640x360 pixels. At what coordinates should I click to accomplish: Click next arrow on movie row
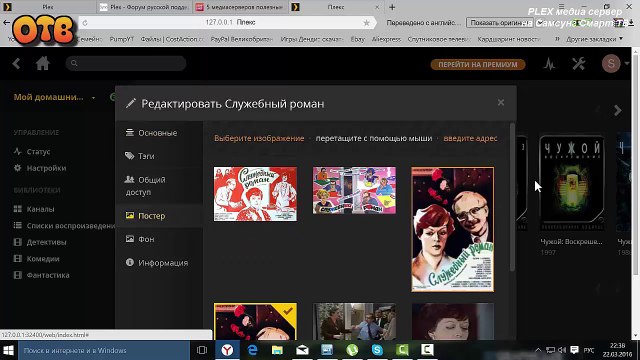click(x=618, y=110)
